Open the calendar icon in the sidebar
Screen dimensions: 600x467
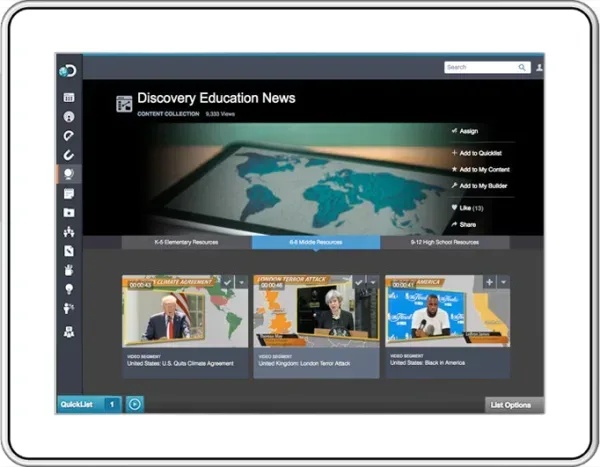[69, 98]
